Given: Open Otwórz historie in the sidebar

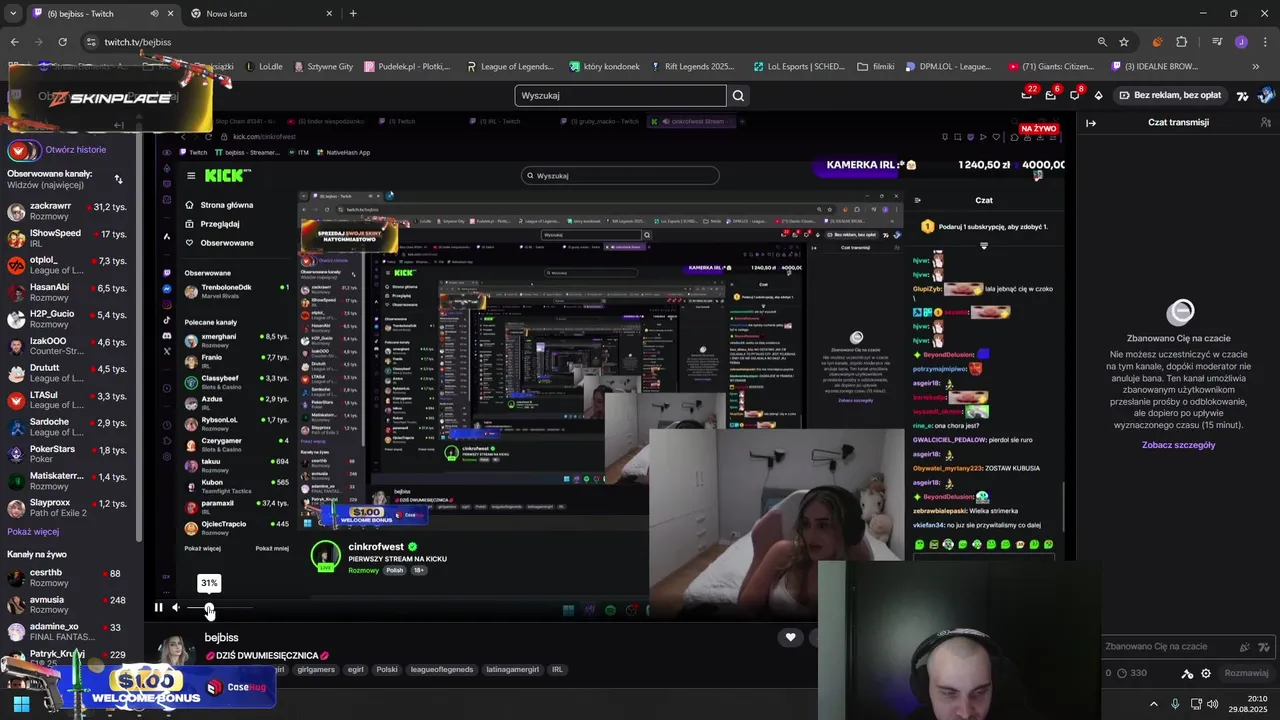Looking at the screenshot, I should coord(75,150).
